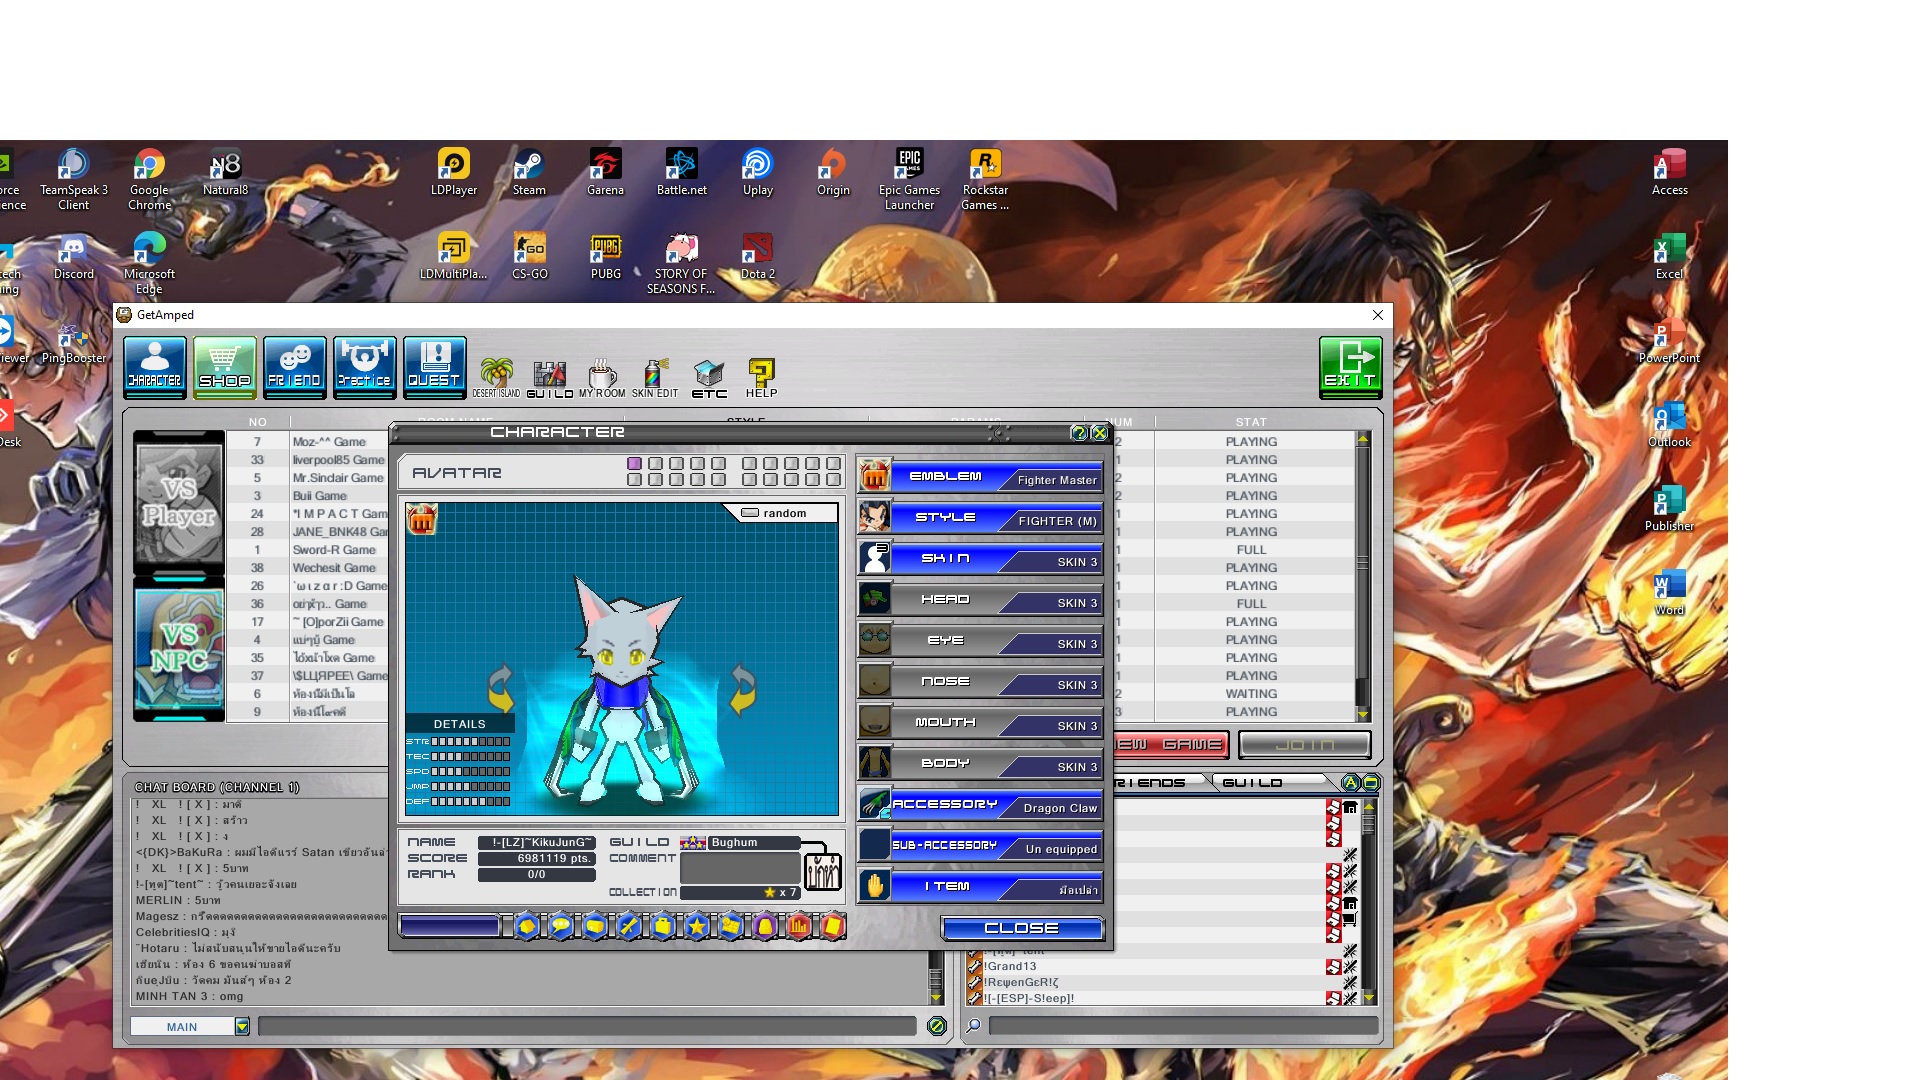Select the VS NPC mode panel
The image size is (1920, 1080).
180,649
